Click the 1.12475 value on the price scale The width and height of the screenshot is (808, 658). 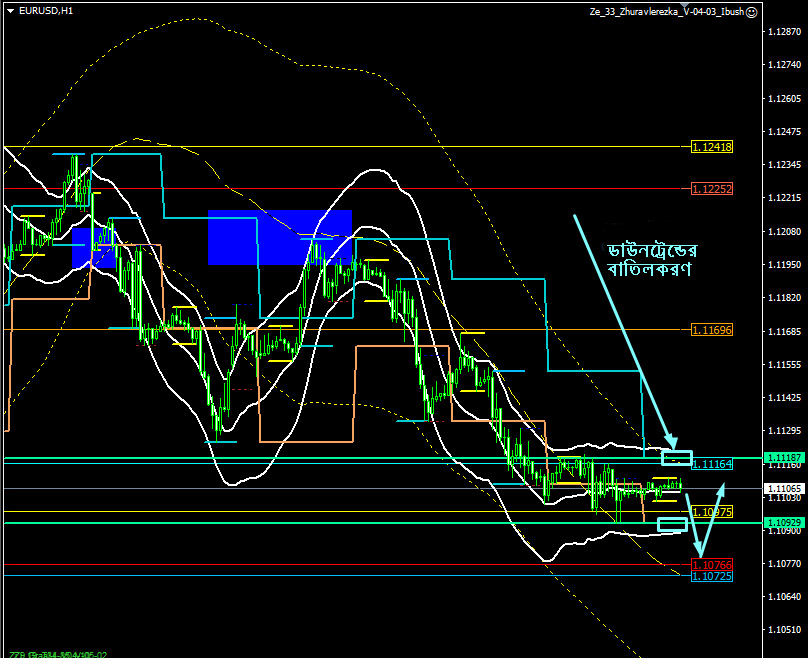tap(785, 132)
